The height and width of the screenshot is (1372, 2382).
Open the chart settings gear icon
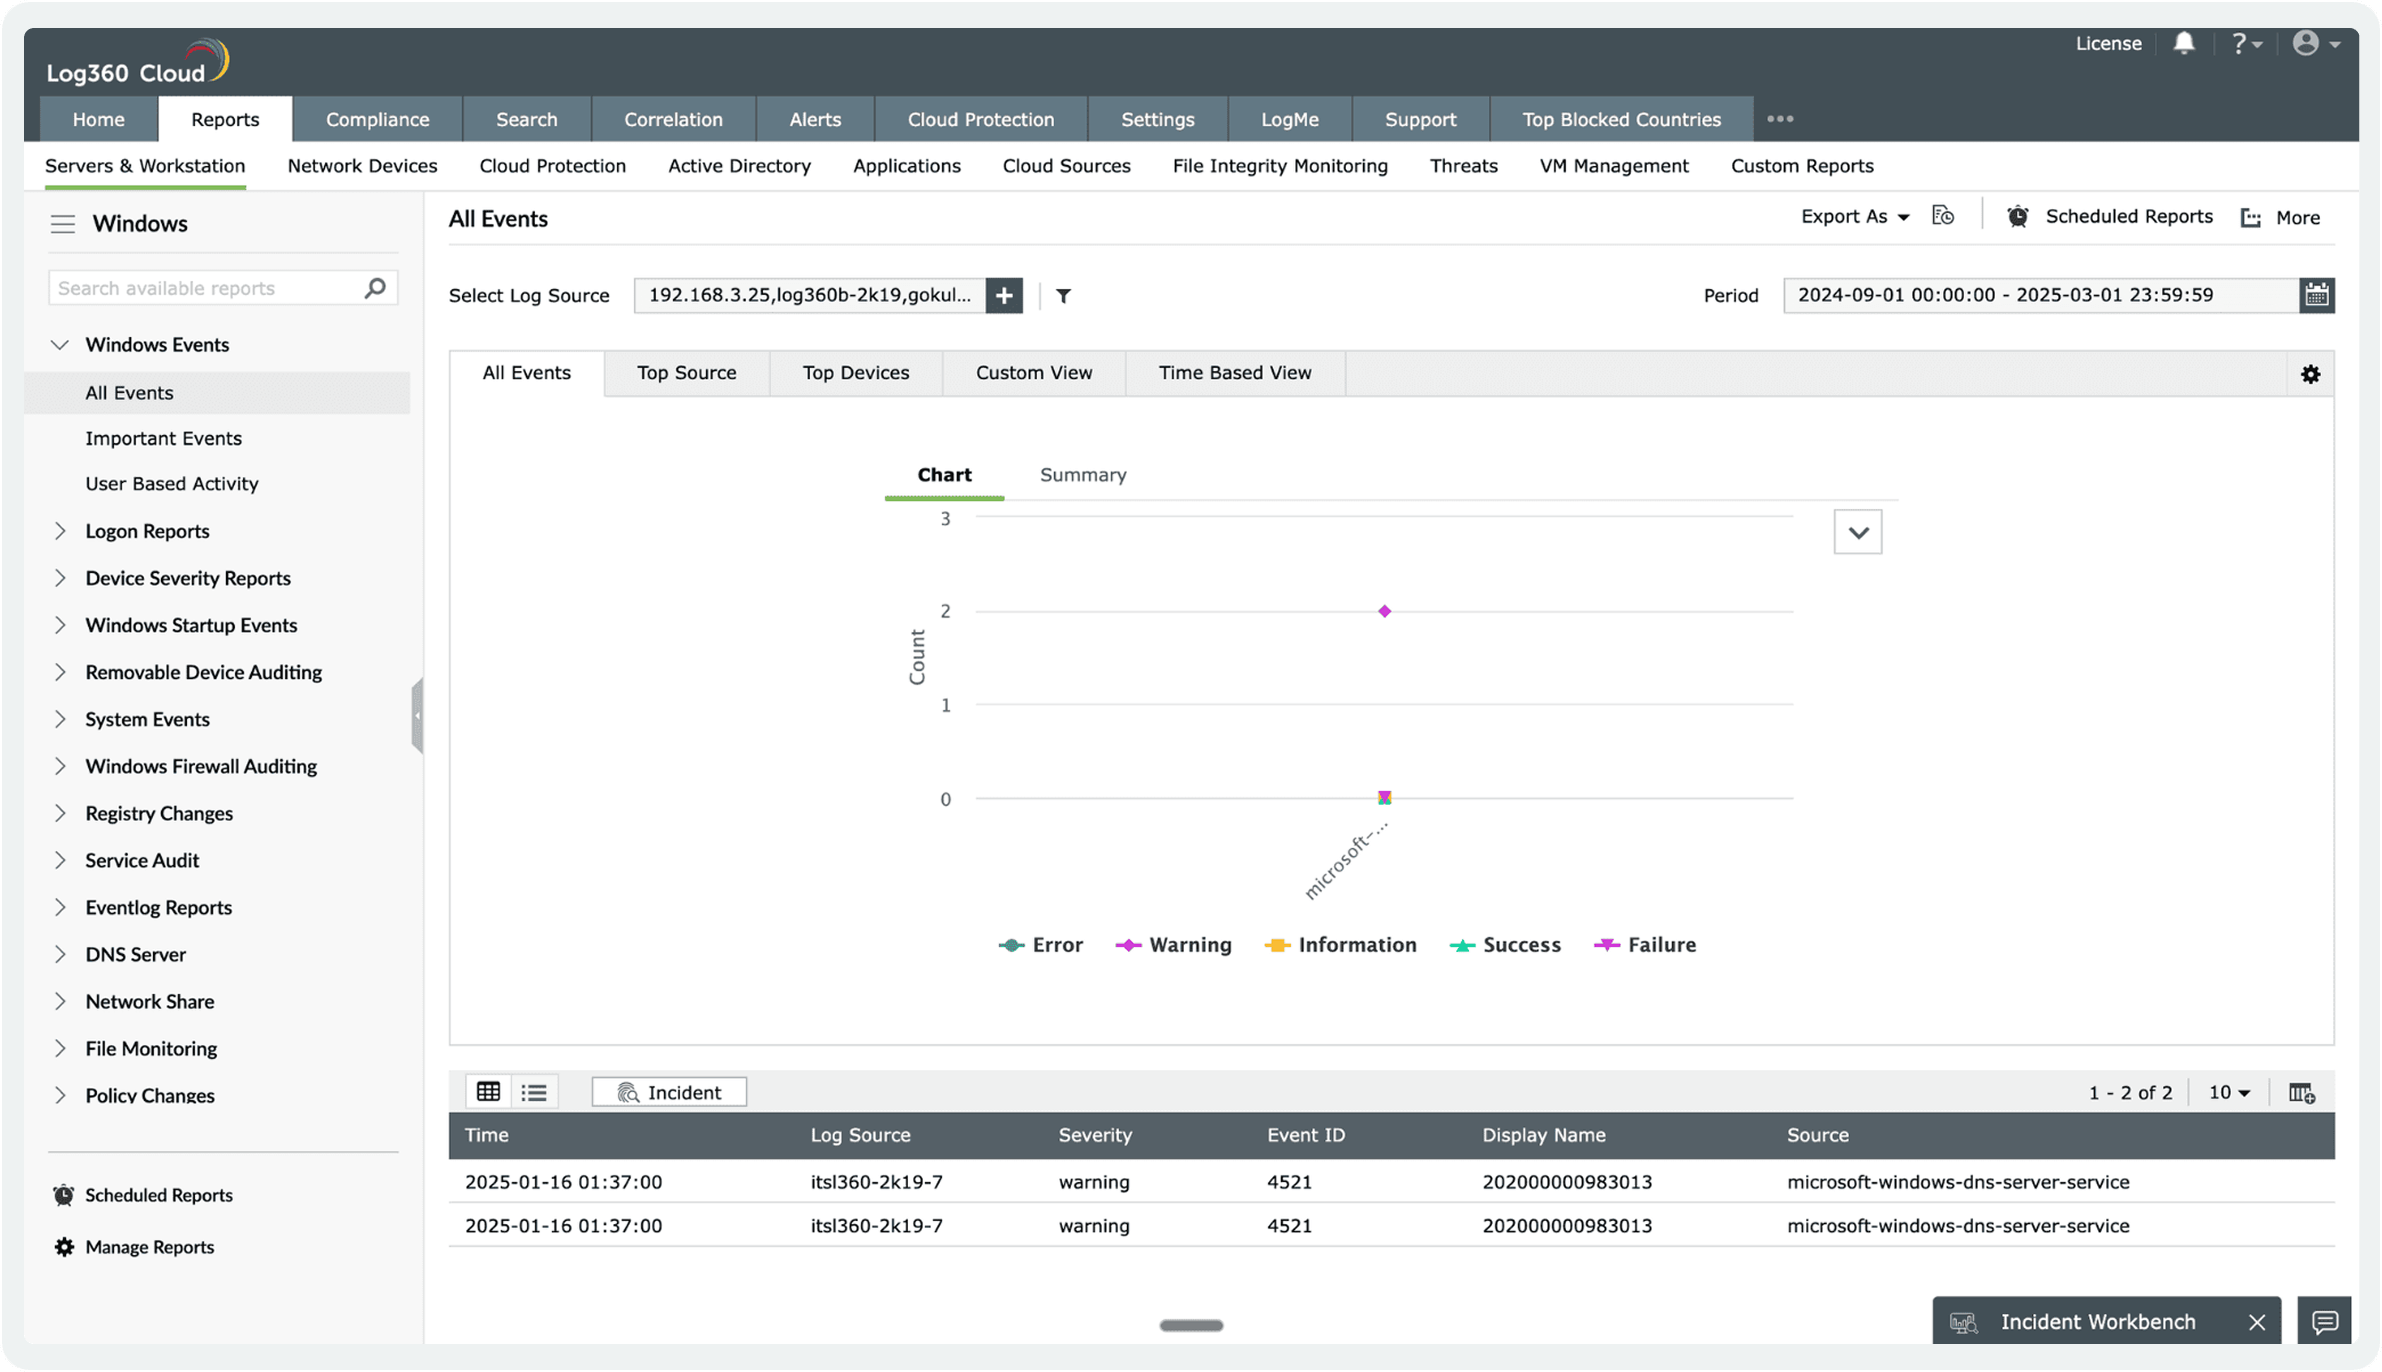pyautogui.click(x=2310, y=374)
